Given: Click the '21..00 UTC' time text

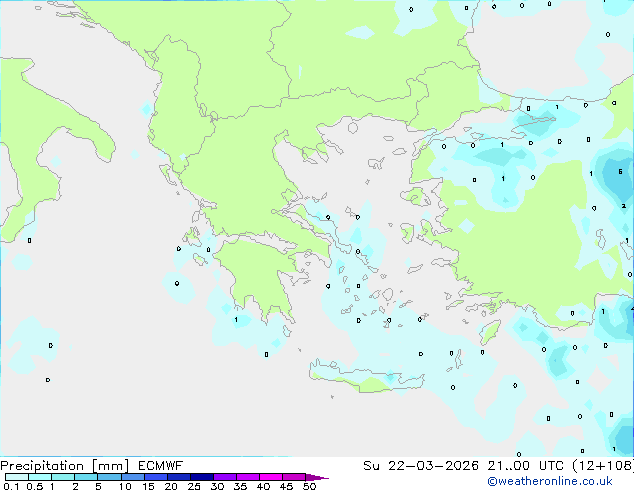Looking at the screenshot, I should point(525,466).
